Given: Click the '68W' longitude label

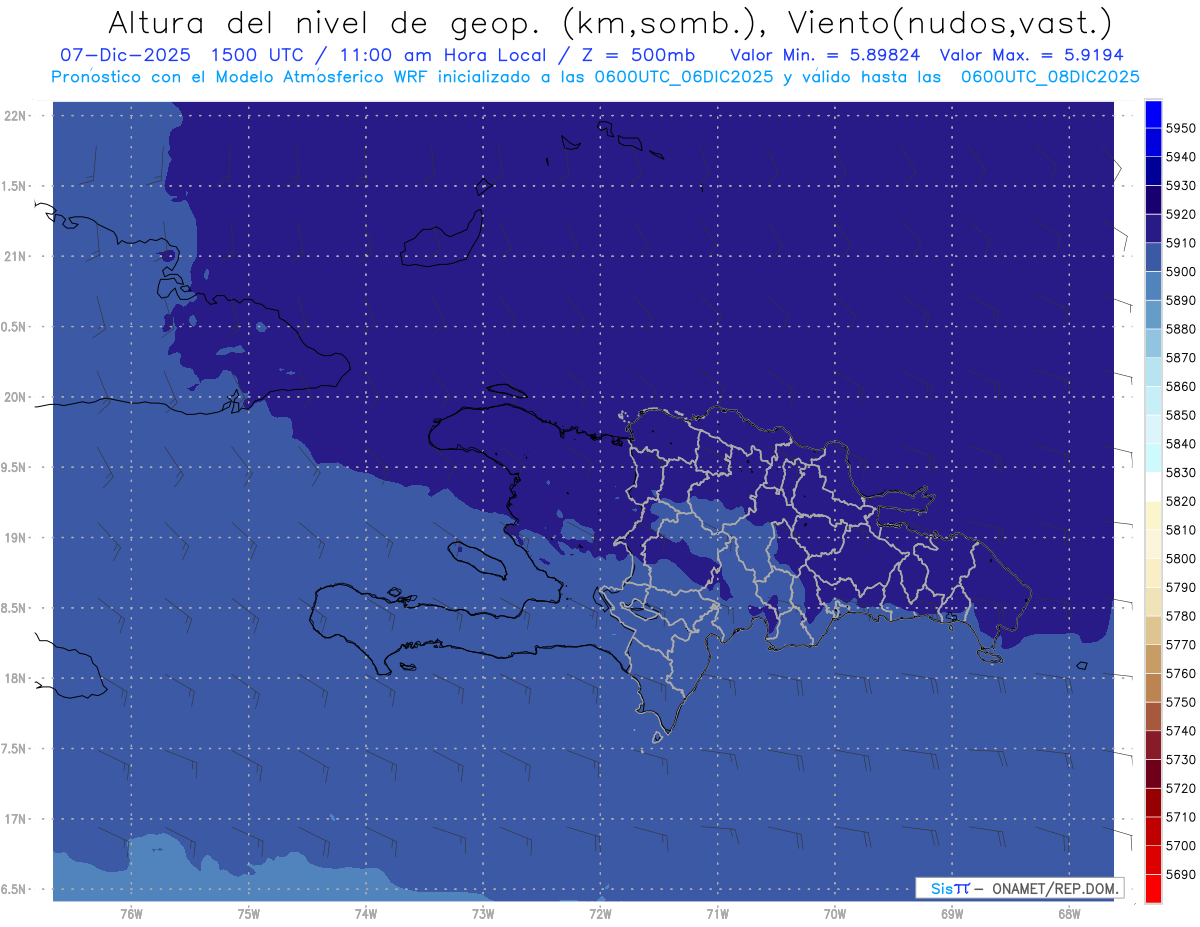Looking at the screenshot, I should coord(1069,913).
